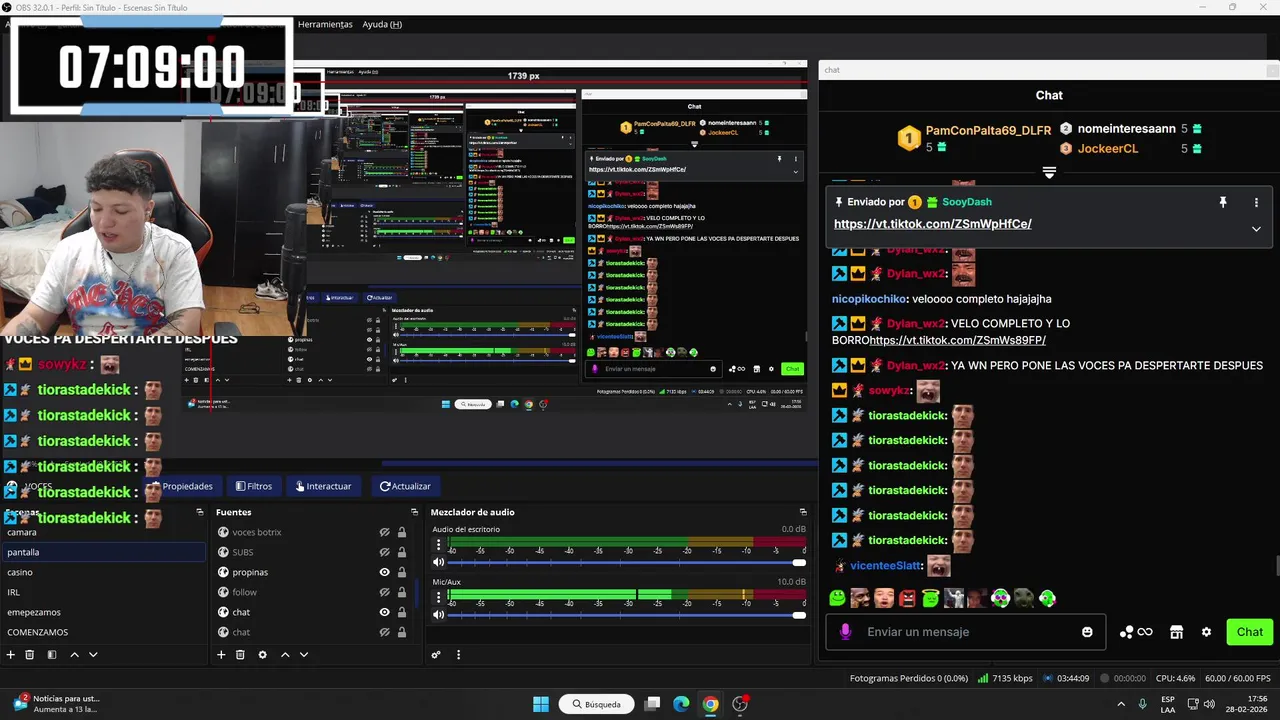Image resolution: width=1280 pixels, height=720 pixels.
Task: Show the voces botrix source
Action: click(384, 532)
